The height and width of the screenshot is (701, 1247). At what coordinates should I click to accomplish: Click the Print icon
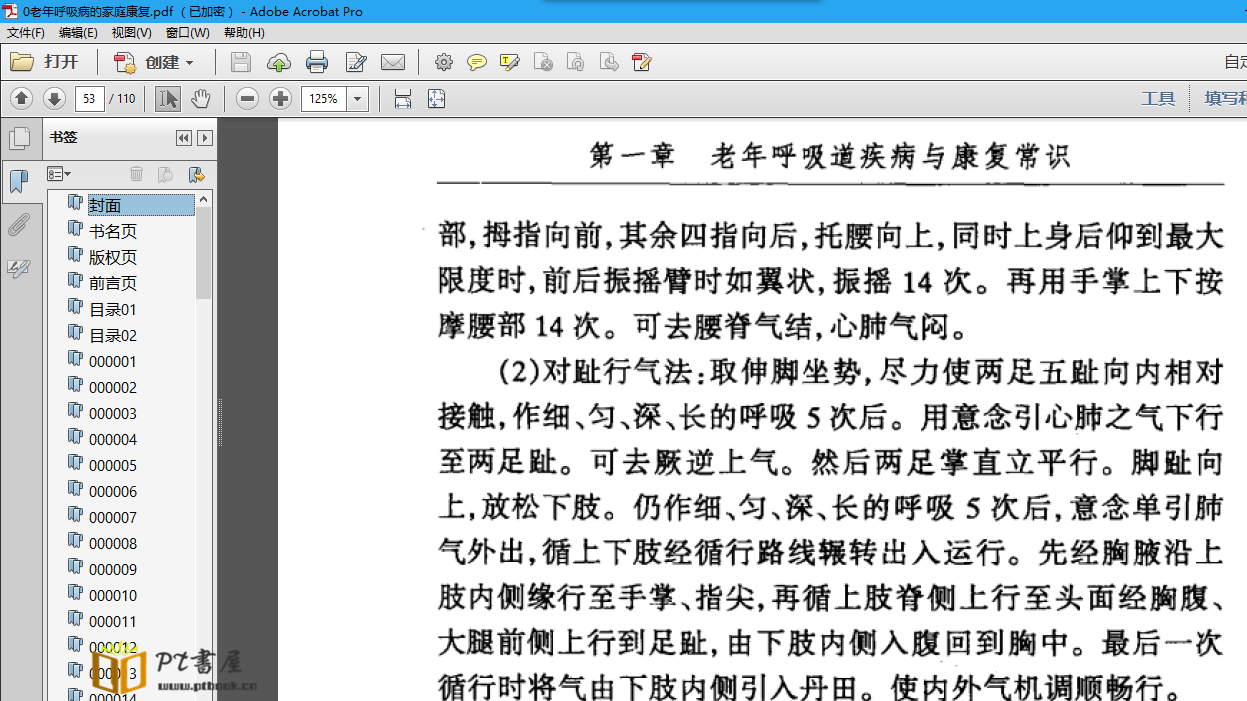pos(317,62)
